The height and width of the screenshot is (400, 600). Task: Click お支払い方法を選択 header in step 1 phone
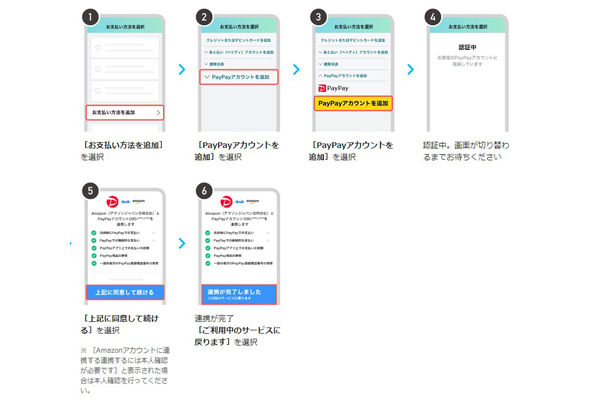click(x=125, y=27)
